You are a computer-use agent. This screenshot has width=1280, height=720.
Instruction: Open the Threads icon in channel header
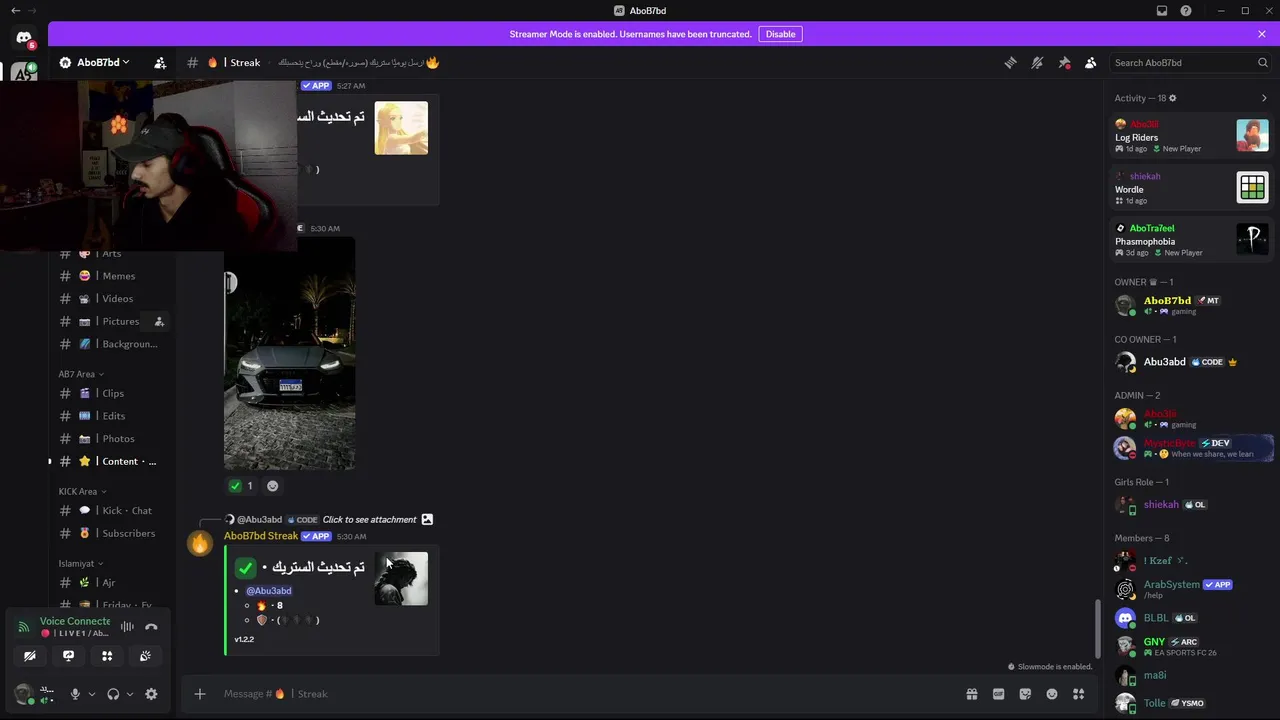tap(1010, 62)
